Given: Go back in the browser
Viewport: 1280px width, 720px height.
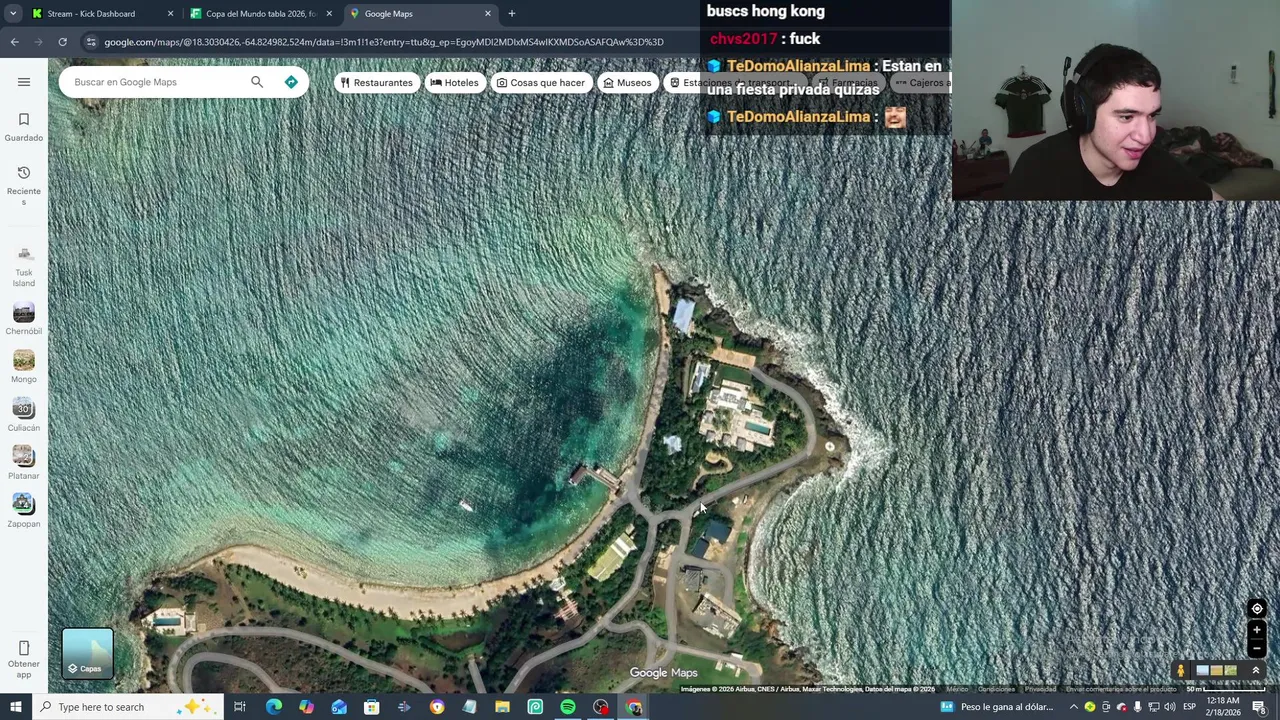Looking at the screenshot, I should tap(14, 42).
